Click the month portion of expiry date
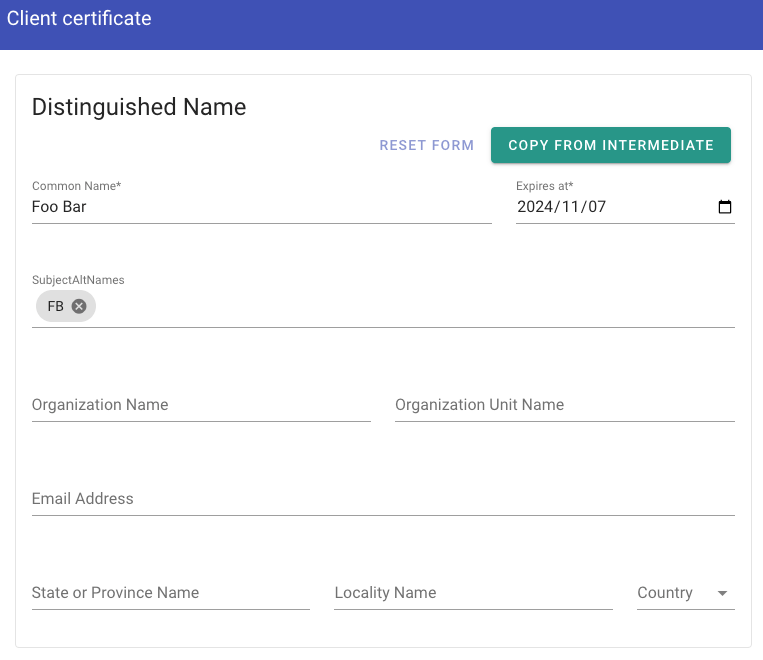The width and height of the screenshot is (763, 660). pyautogui.click(x=570, y=207)
